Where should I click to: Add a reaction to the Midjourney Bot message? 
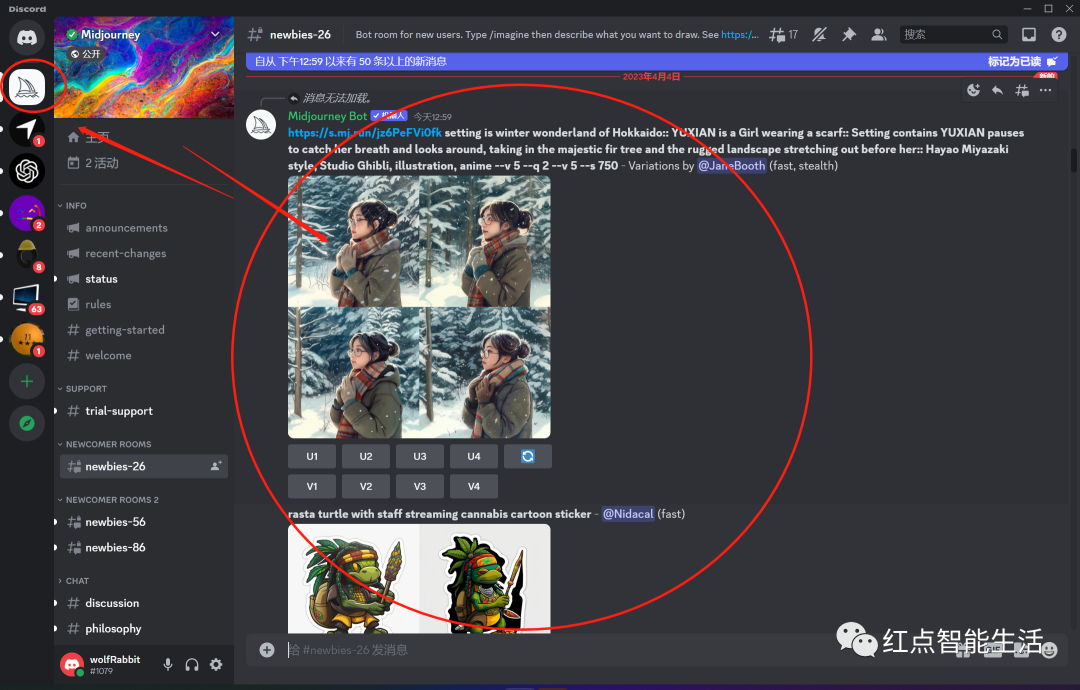coord(973,90)
